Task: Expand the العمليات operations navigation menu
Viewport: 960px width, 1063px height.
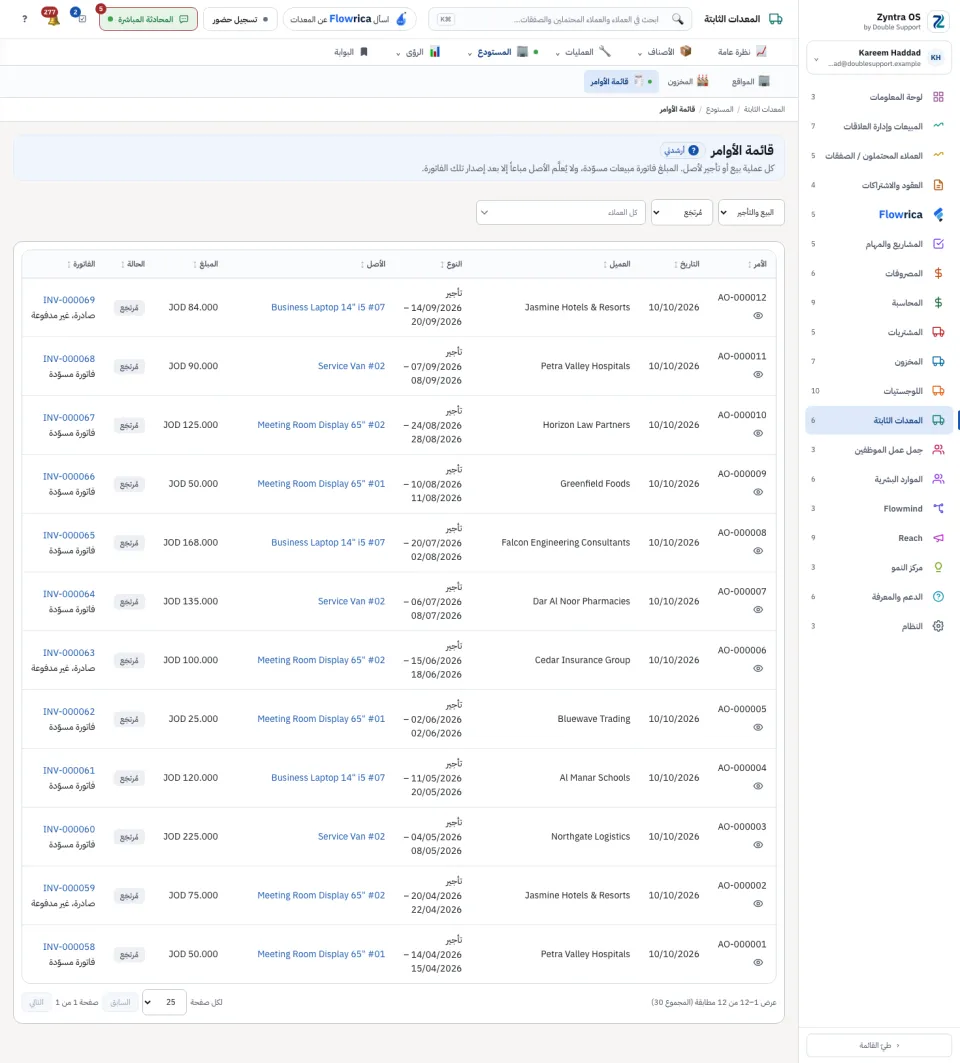Action: coord(583,52)
